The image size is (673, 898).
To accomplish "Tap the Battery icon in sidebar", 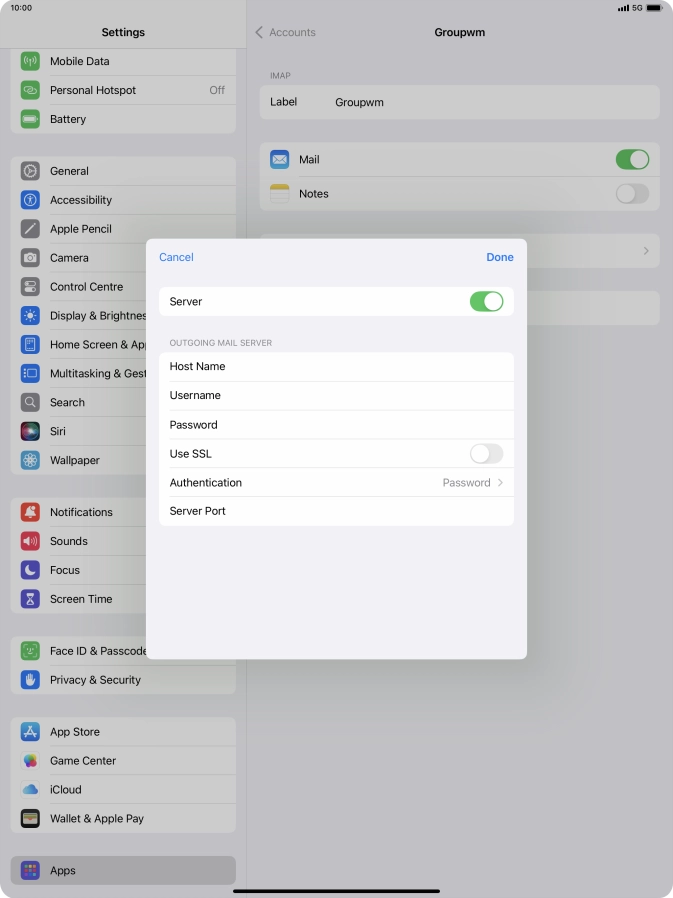I will 30,119.
